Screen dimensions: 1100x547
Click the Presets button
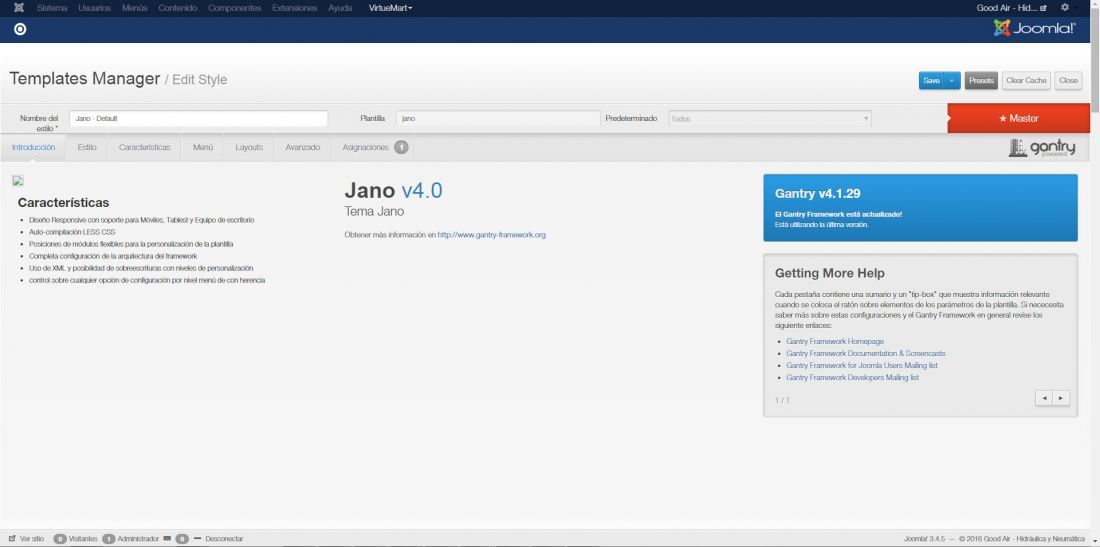981,81
